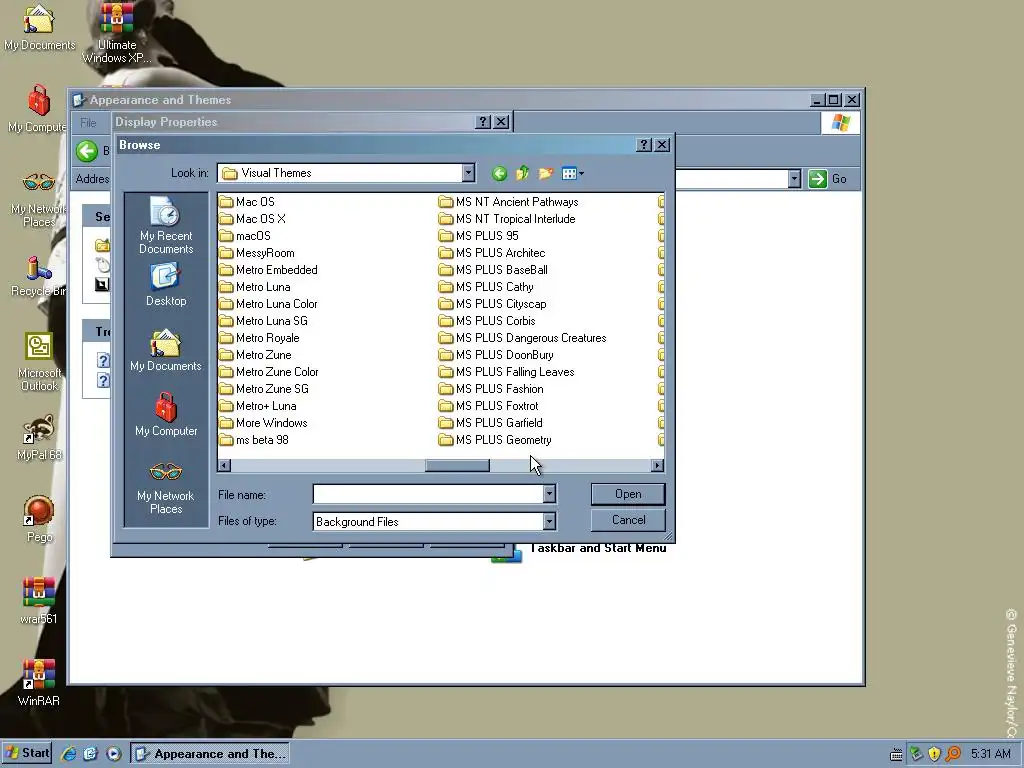This screenshot has height=768, width=1024.
Task: Click security shield icon in system tray
Action: click(935, 754)
